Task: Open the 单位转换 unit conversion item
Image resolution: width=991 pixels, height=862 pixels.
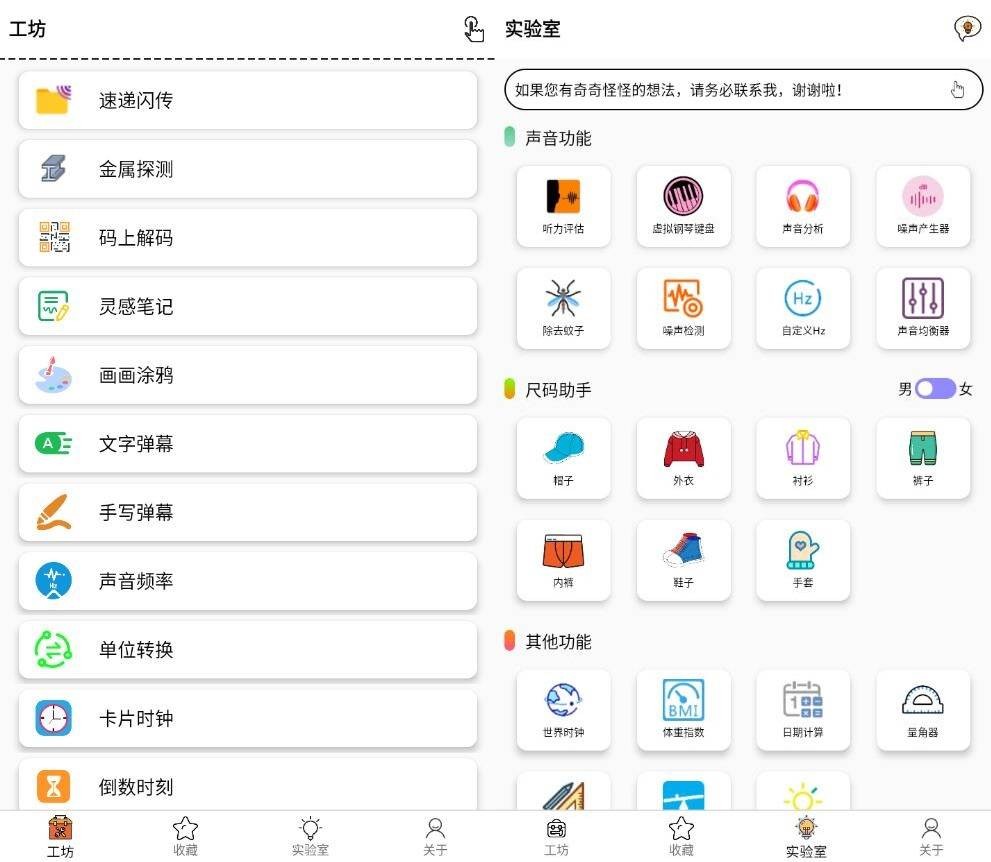Action: point(247,650)
